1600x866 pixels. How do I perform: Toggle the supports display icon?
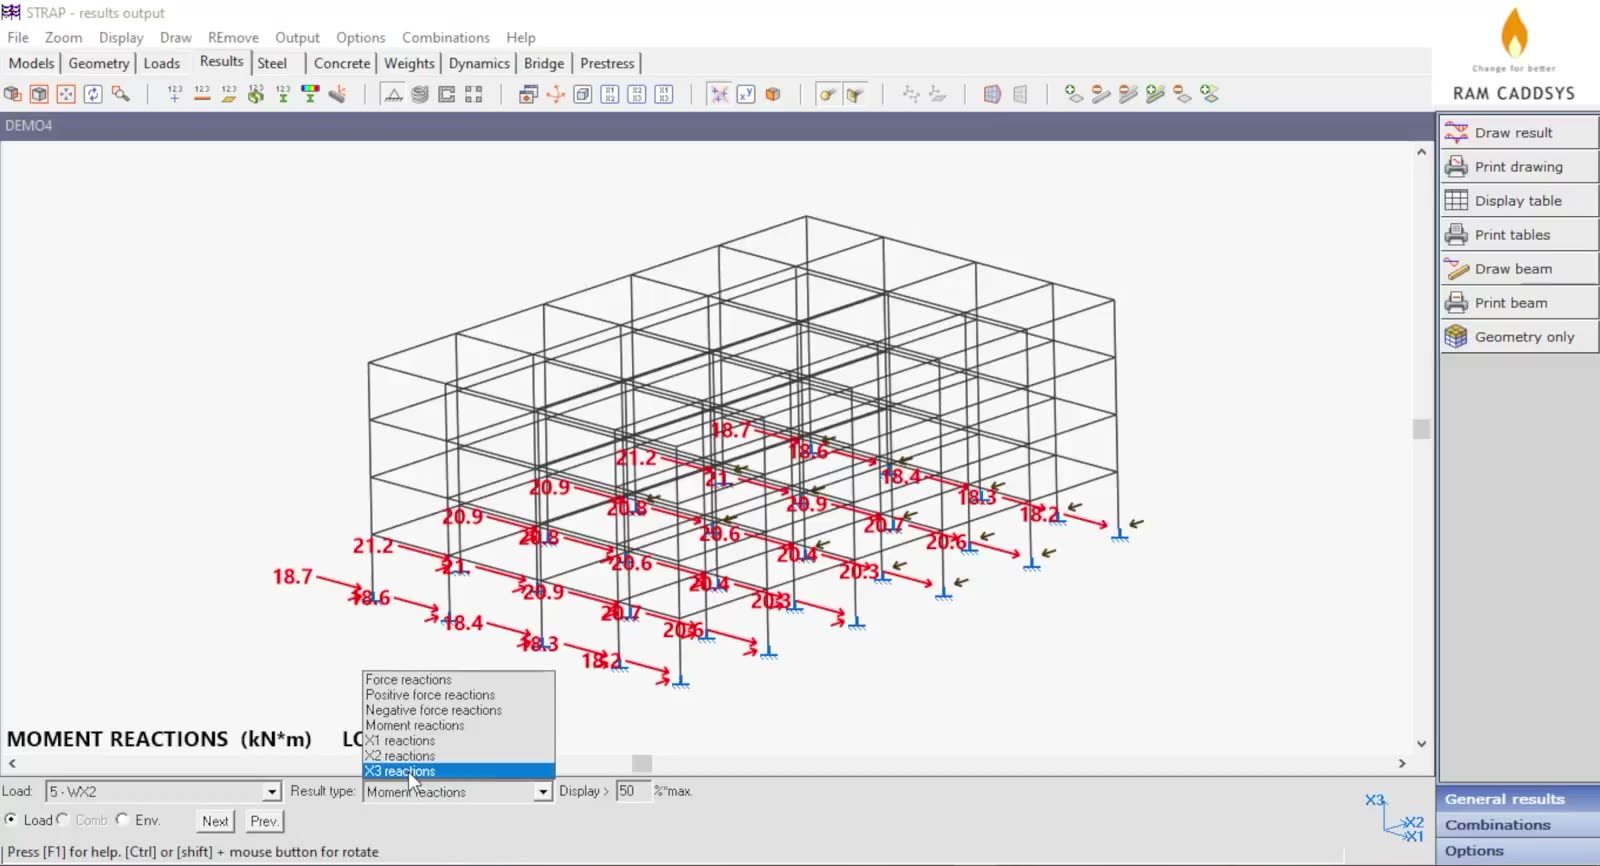tap(393, 94)
